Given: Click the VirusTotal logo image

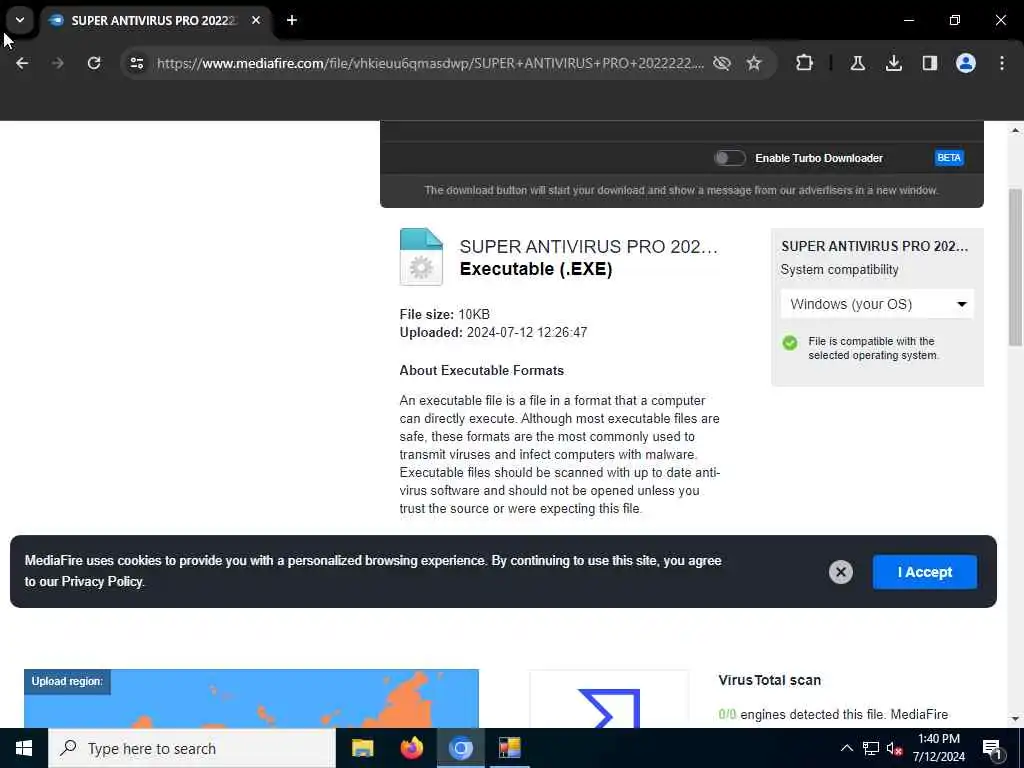Looking at the screenshot, I should pyautogui.click(x=609, y=699).
